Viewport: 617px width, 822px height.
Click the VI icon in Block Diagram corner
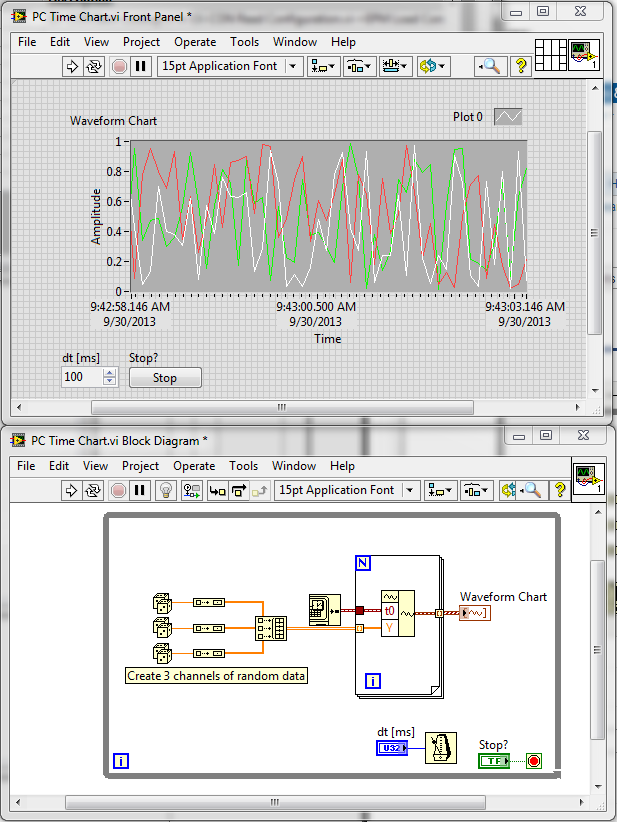[588, 479]
